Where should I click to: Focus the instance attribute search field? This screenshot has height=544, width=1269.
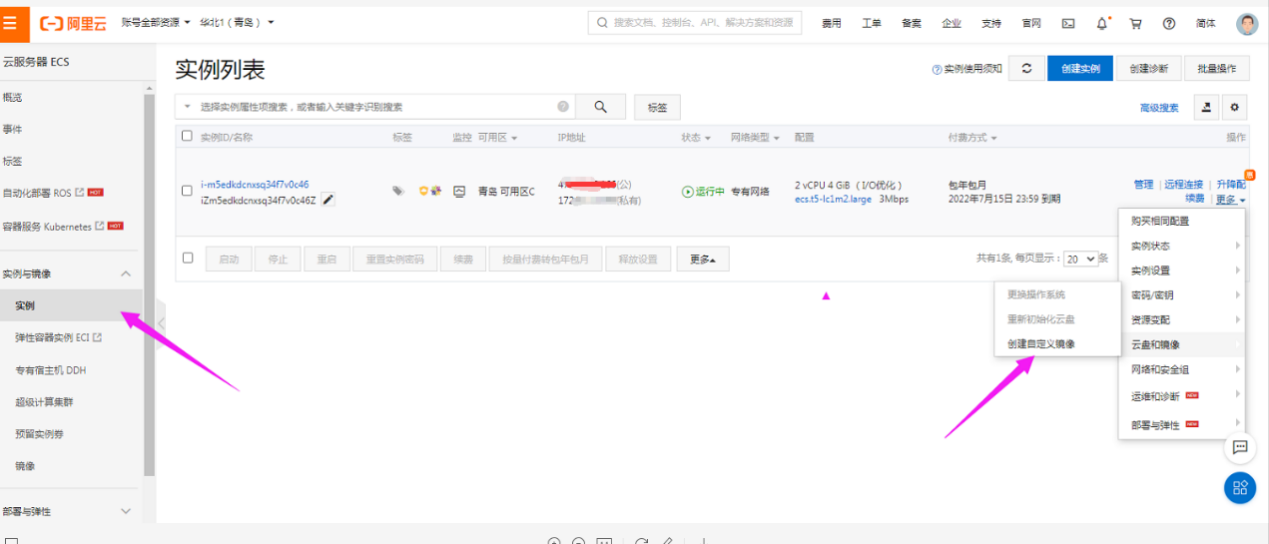(376, 107)
